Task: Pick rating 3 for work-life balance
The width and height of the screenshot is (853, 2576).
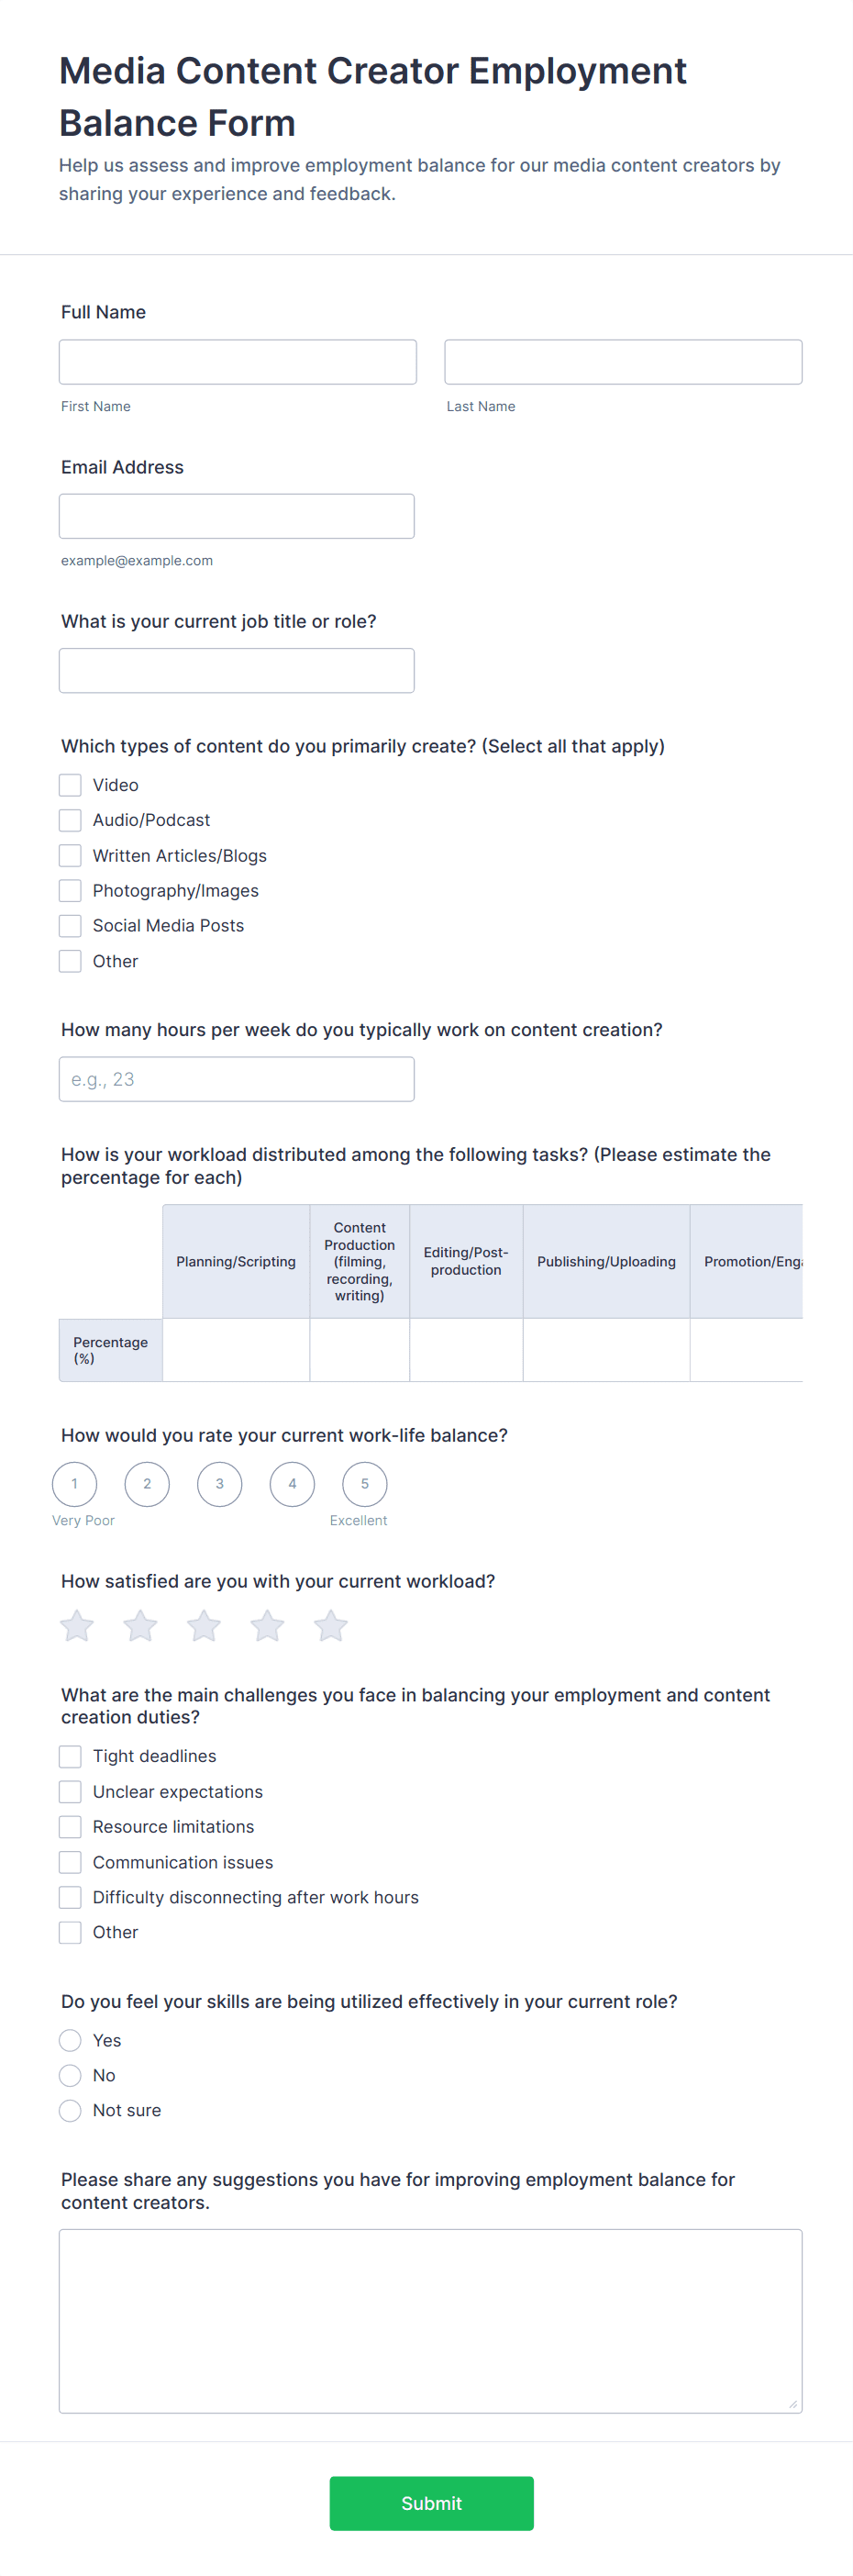Action: click(220, 1484)
